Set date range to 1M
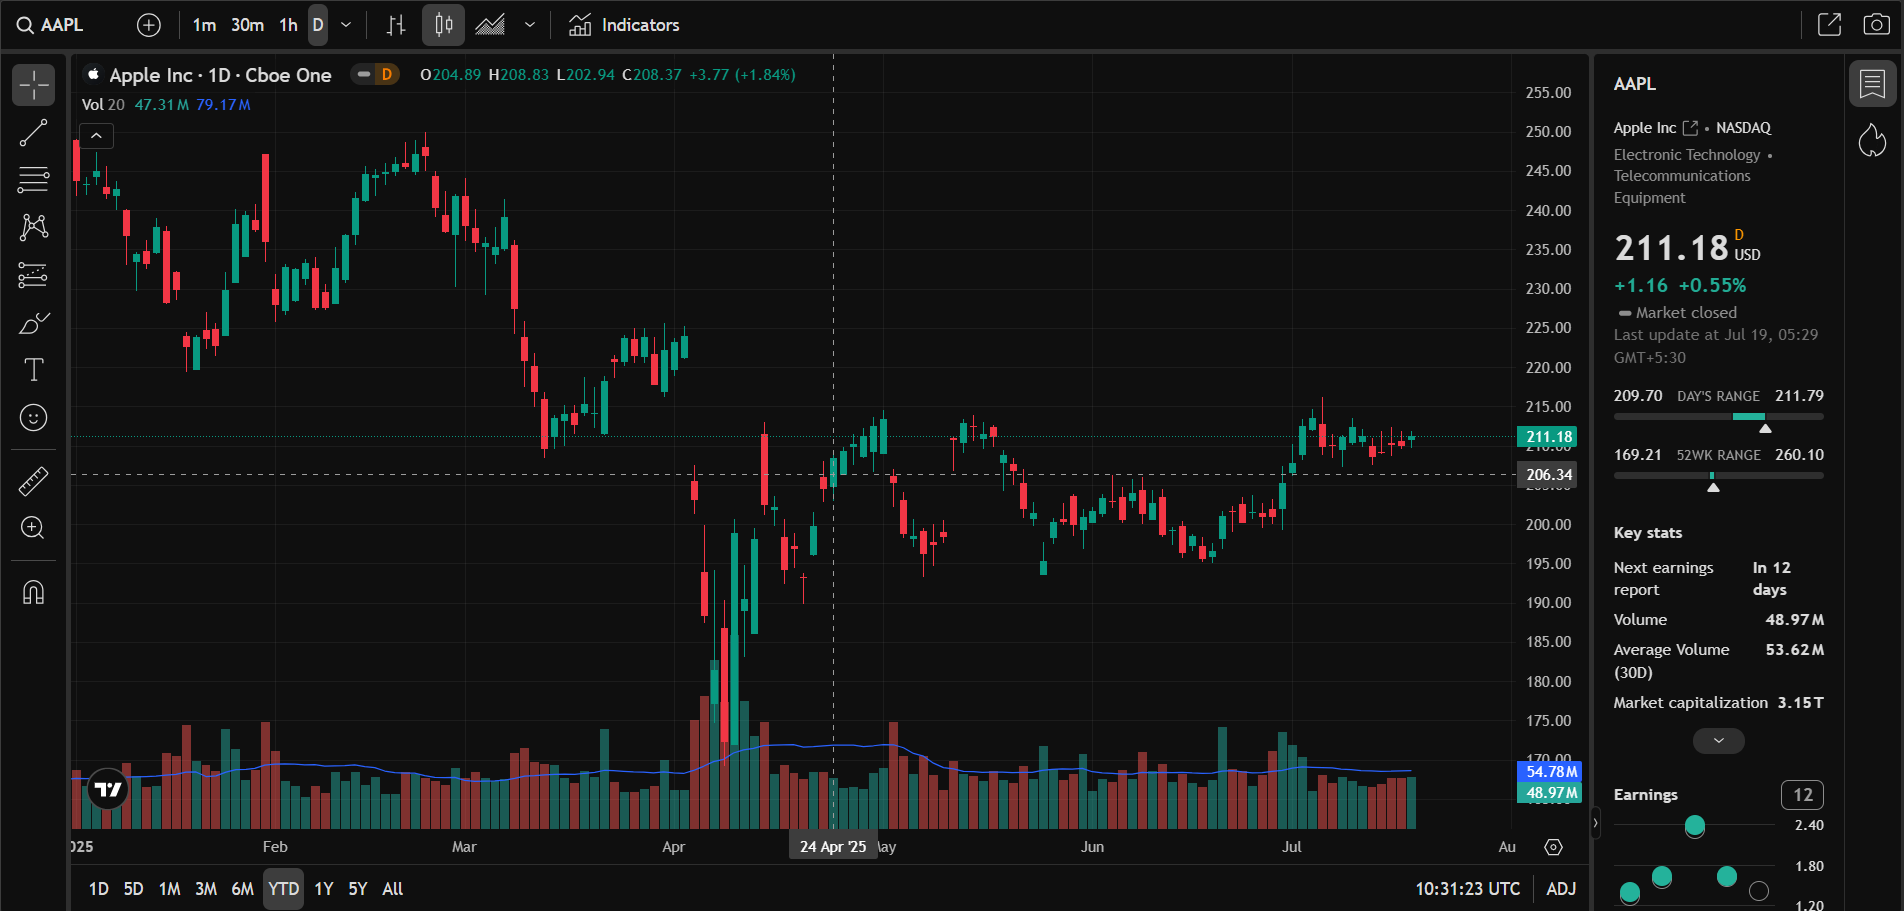Screen dimensions: 1904x911 click(170, 889)
